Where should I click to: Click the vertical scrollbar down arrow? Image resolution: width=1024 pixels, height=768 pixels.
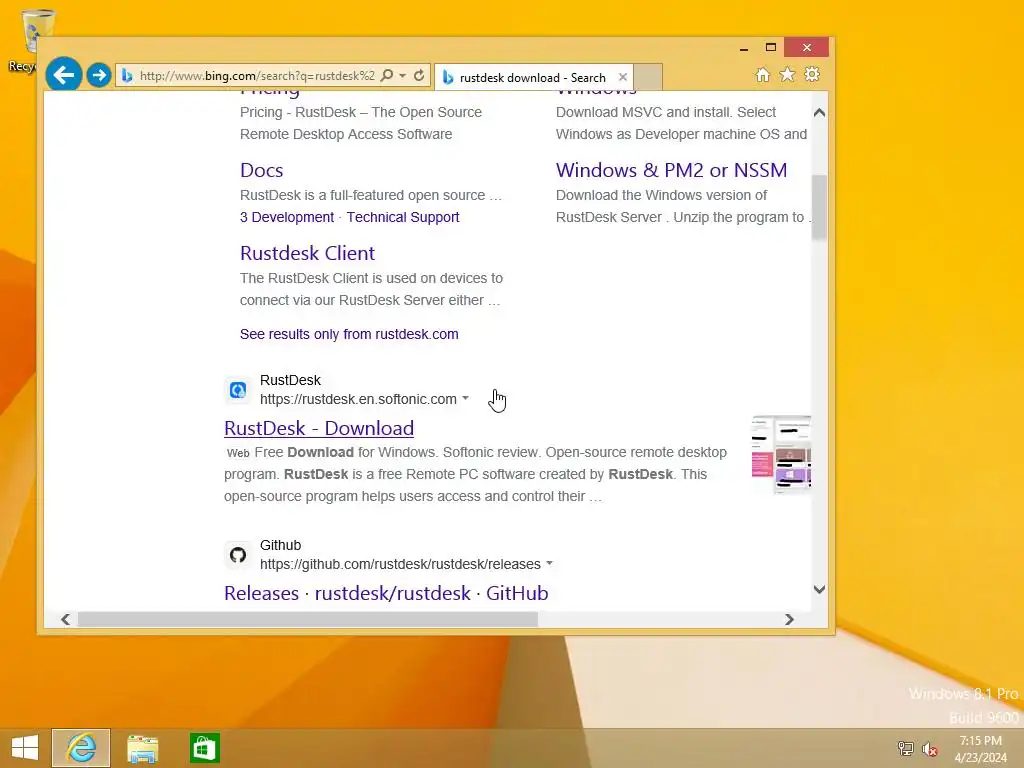(819, 589)
